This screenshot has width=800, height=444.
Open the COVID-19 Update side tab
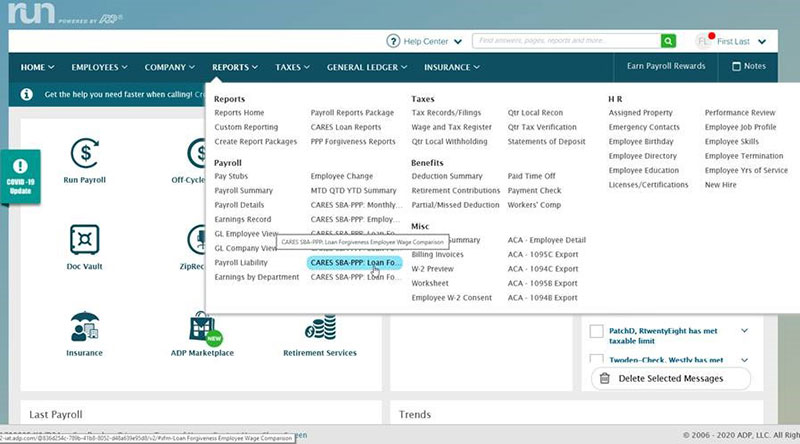pos(20,177)
